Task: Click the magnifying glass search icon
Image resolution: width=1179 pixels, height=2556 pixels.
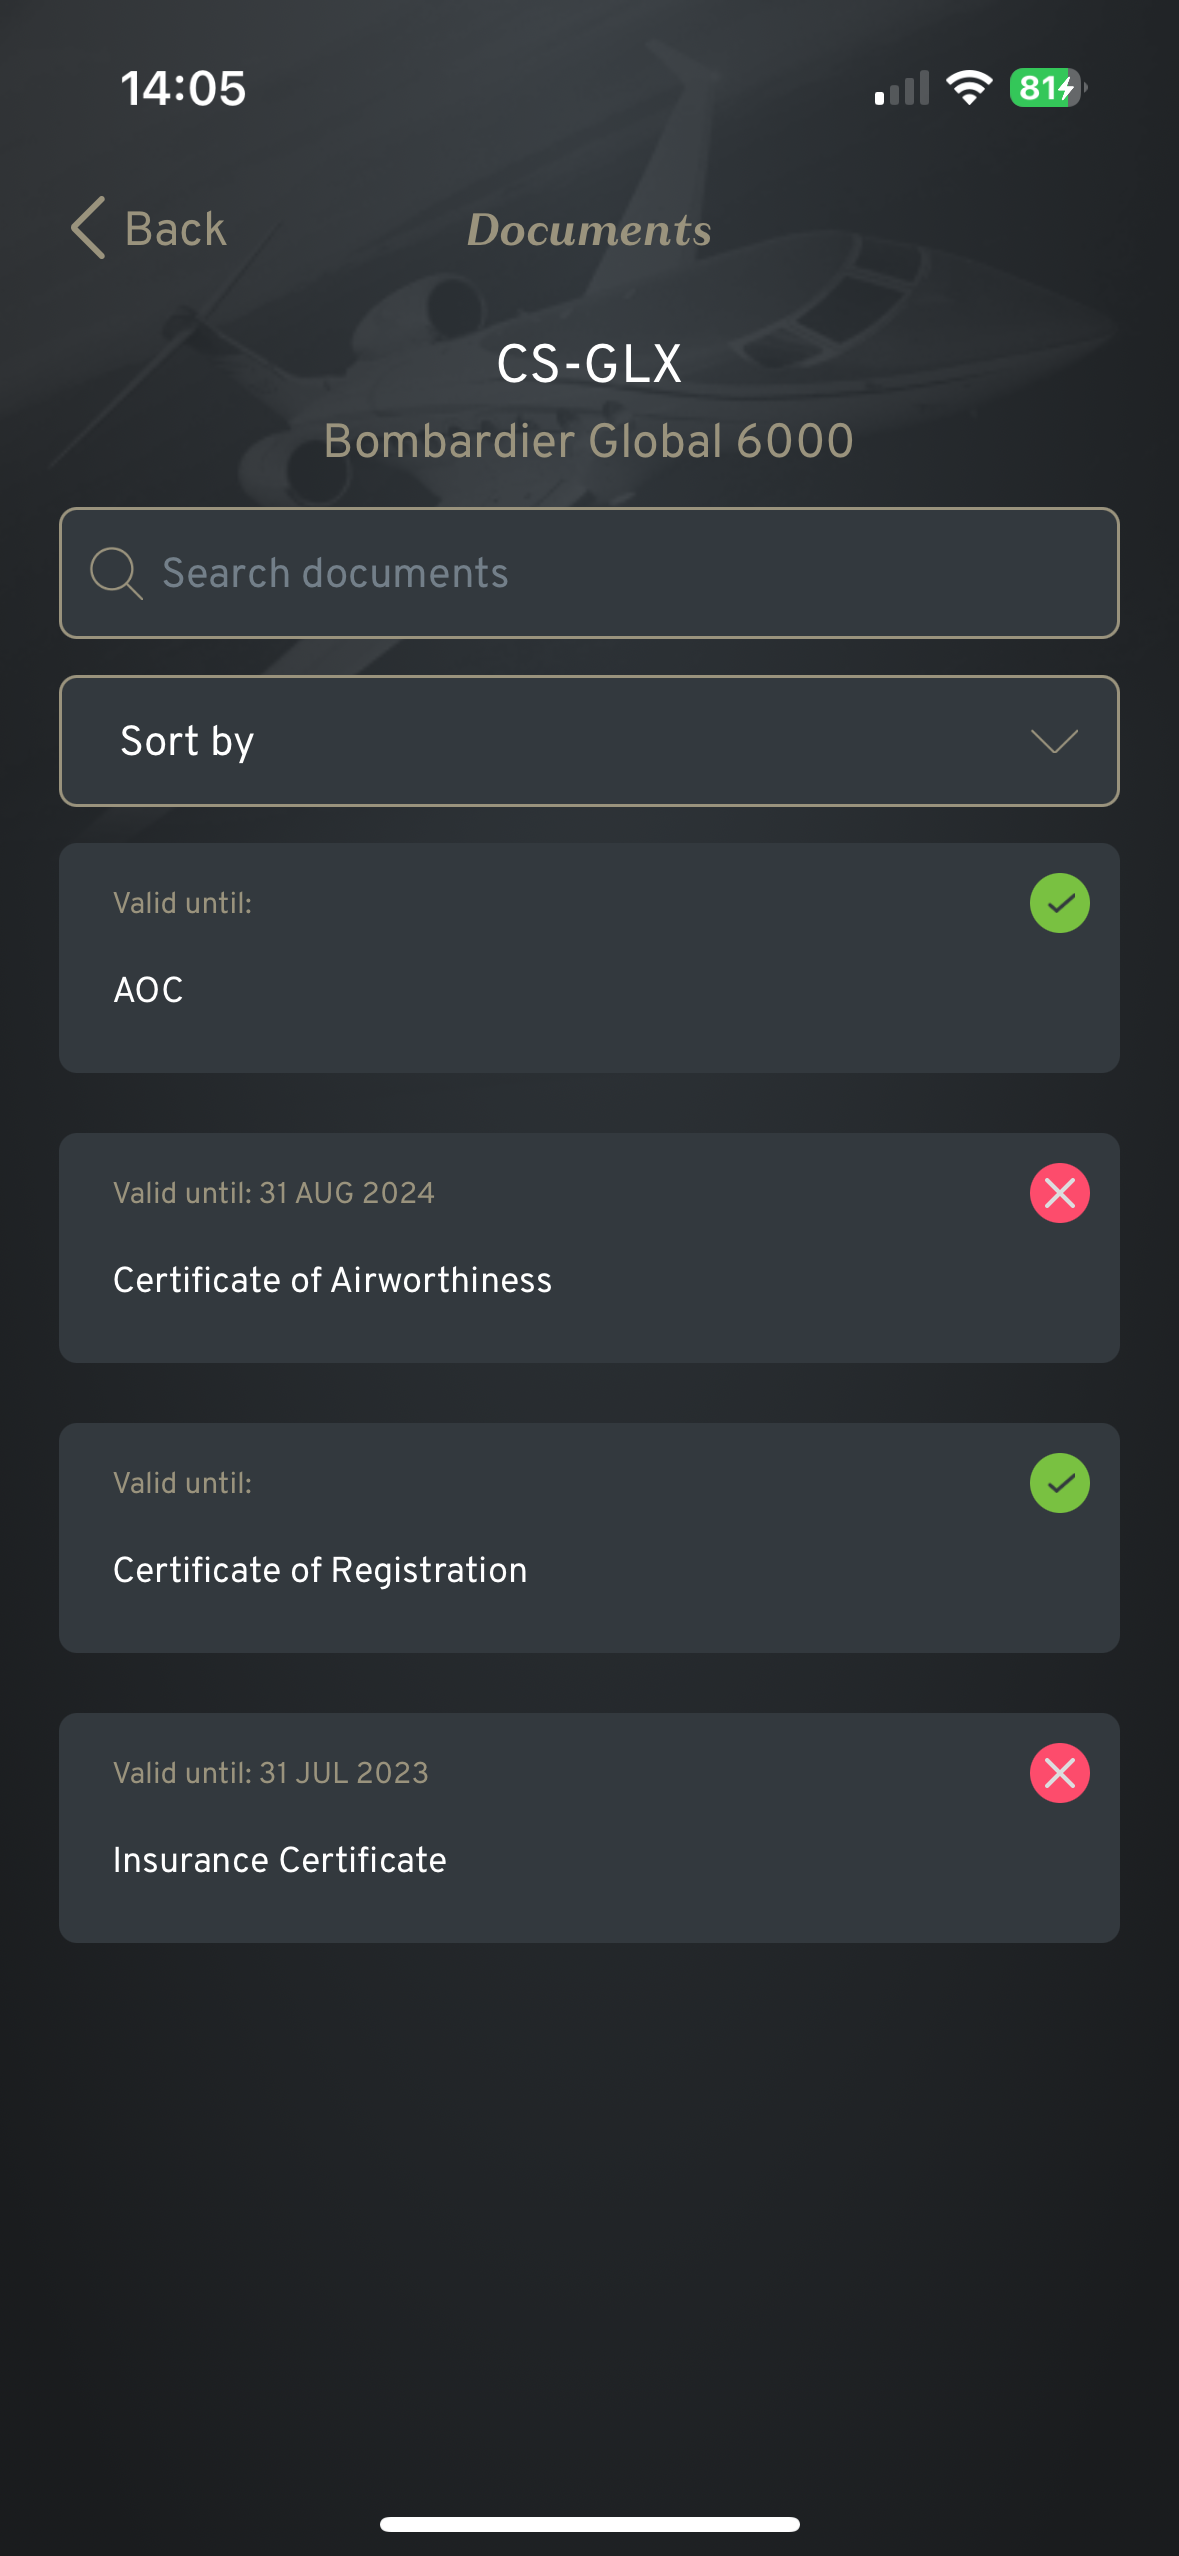Action: click(x=116, y=573)
